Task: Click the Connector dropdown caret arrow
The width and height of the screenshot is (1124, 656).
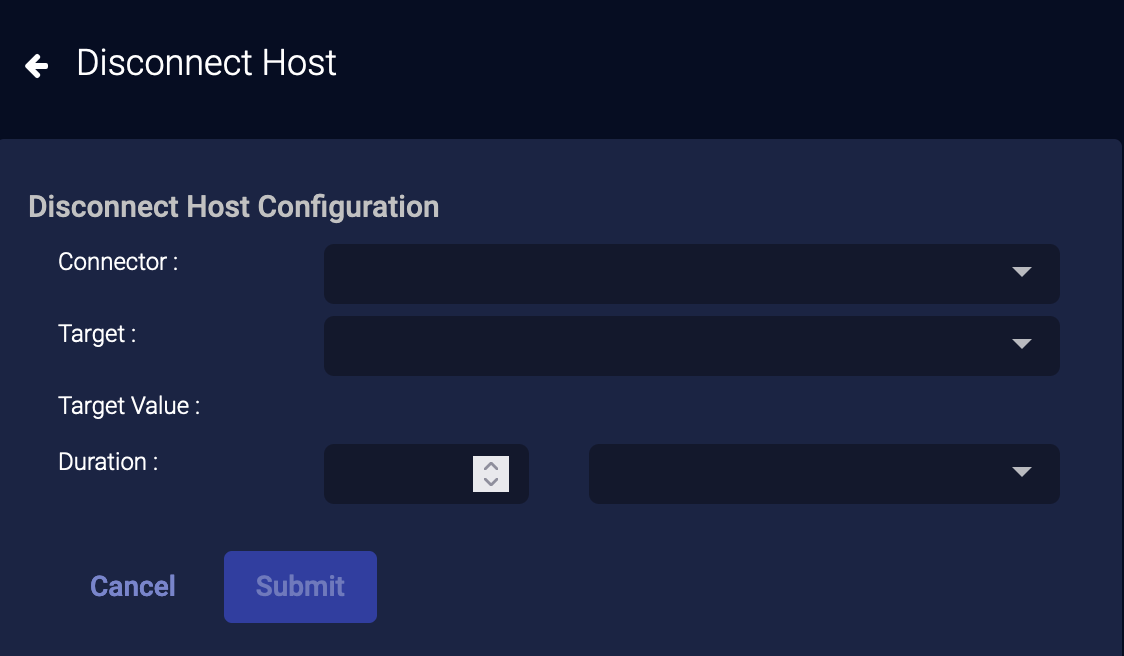Action: (1021, 272)
